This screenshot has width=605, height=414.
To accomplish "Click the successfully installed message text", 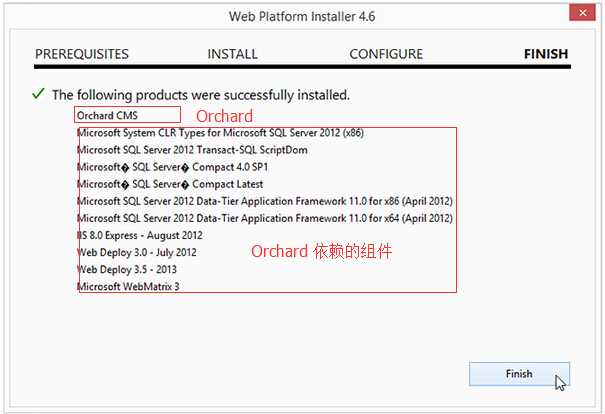I will [x=201, y=95].
